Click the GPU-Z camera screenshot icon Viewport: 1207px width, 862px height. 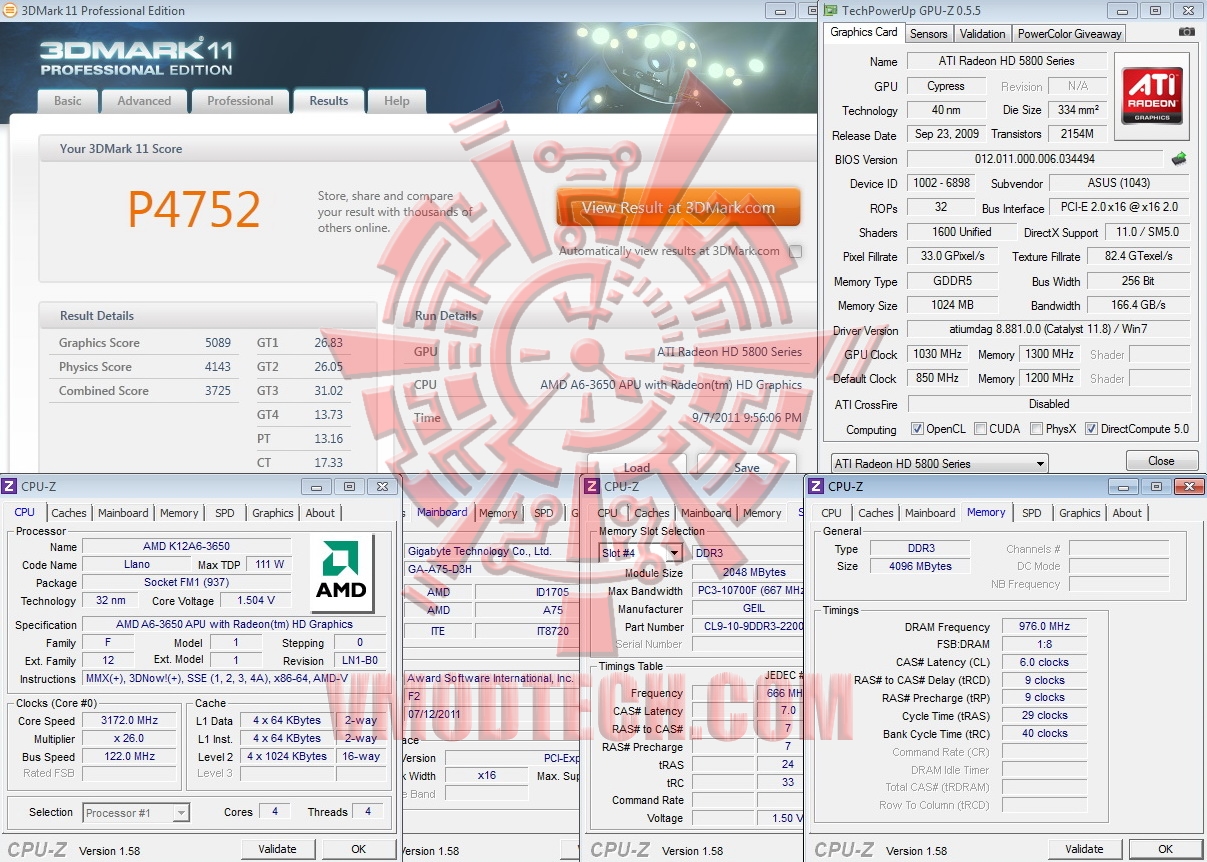(1186, 32)
